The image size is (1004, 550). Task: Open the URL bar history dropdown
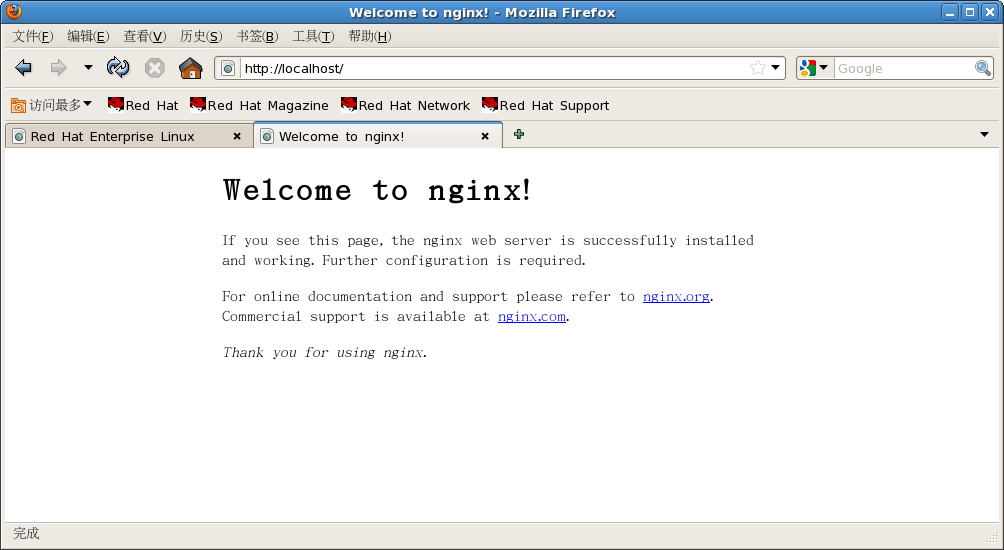coord(775,68)
